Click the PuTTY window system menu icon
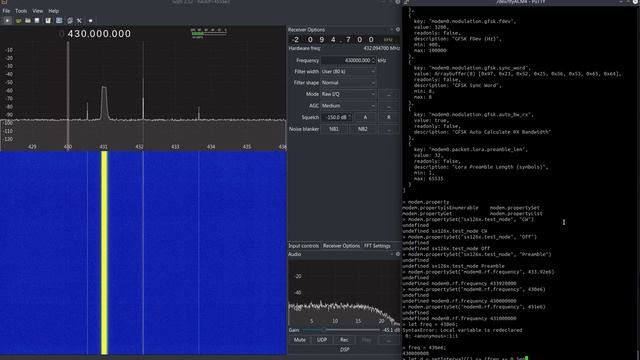 click(407, 2)
